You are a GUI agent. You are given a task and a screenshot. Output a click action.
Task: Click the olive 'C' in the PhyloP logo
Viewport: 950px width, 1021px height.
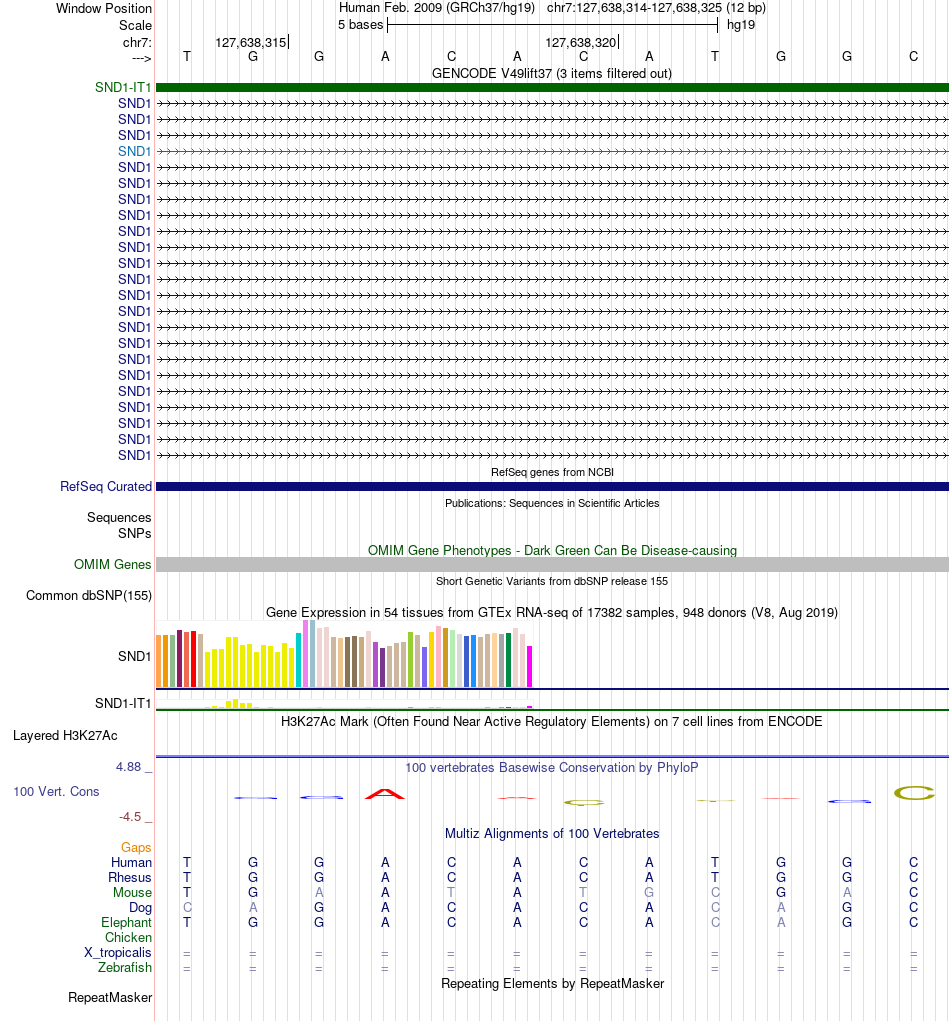[x=914, y=792]
